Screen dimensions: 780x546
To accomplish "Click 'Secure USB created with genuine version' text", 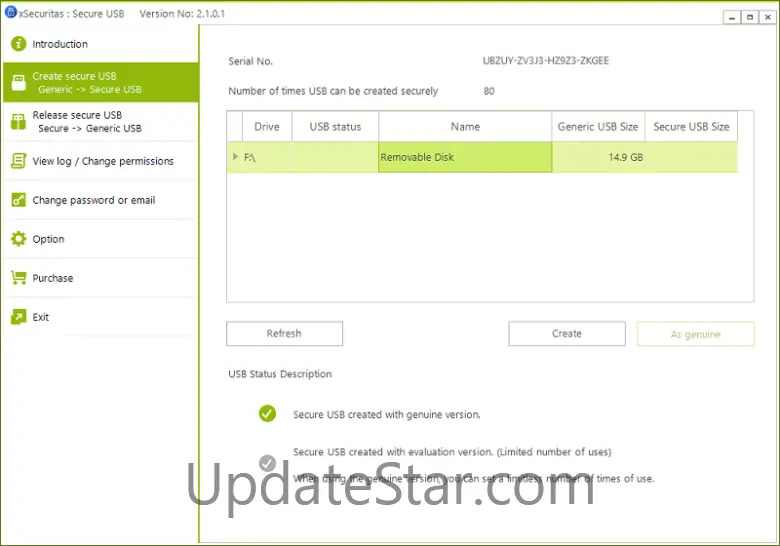I will click(387, 414).
